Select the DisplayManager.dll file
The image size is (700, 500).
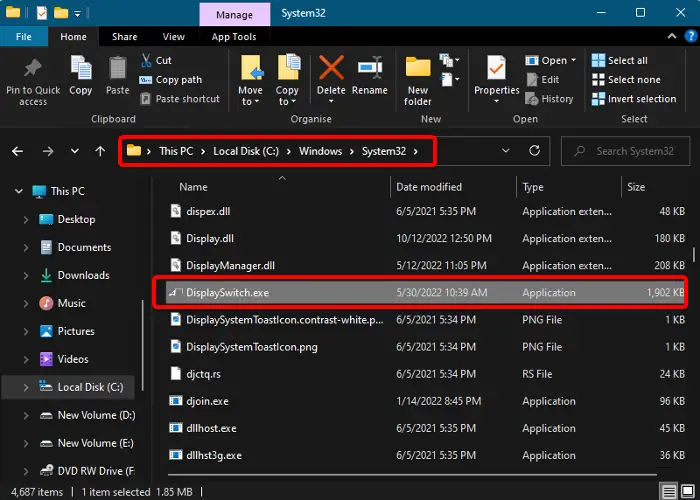(425, 266)
